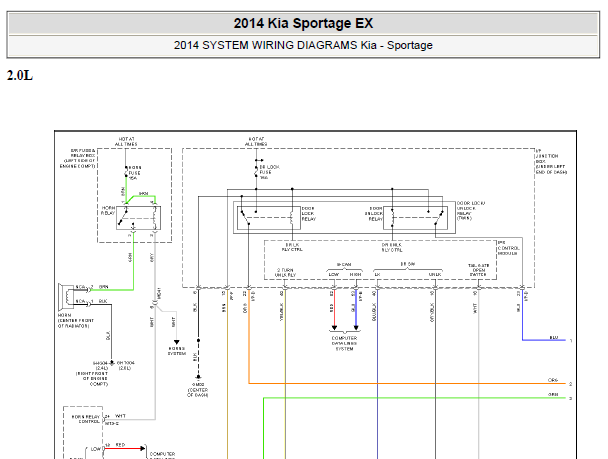Screen dimensions: 608x459
Task: Select the TAIL GATE OPEN SWITCH label
Action: [478, 270]
